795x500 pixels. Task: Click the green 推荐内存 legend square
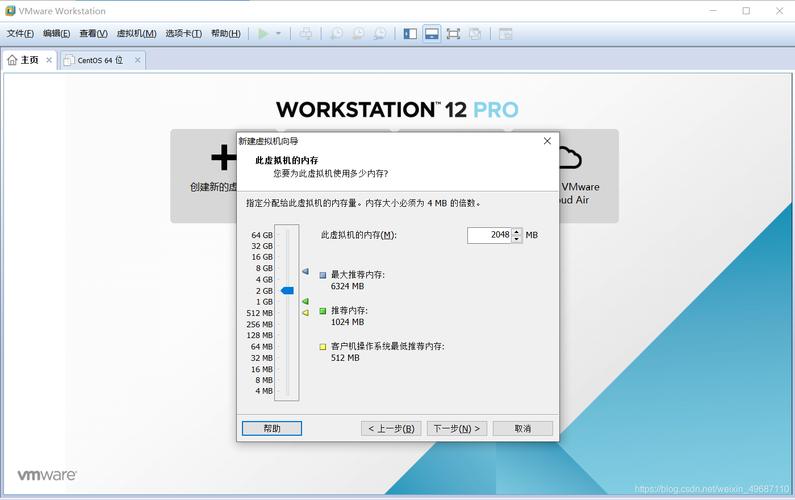[323, 311]
